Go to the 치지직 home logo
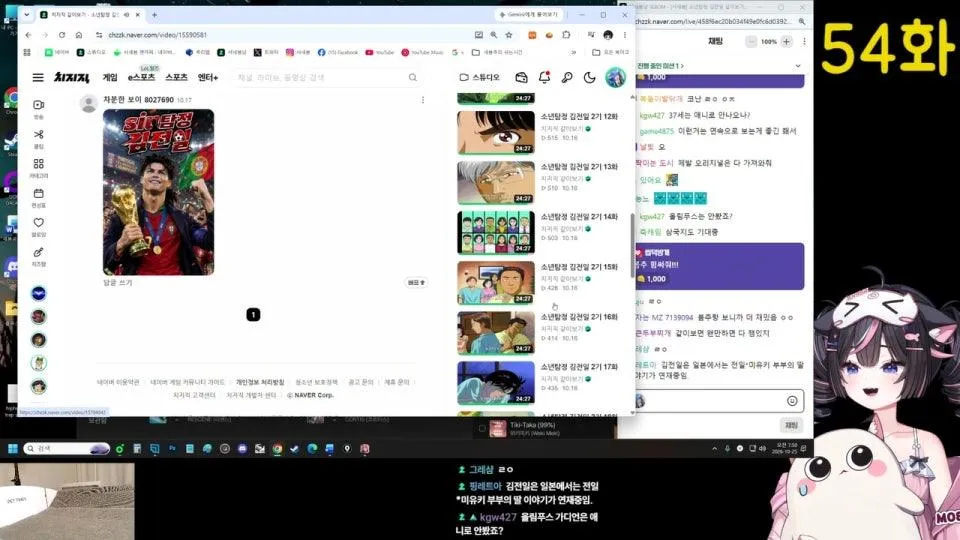 (72, 78)
